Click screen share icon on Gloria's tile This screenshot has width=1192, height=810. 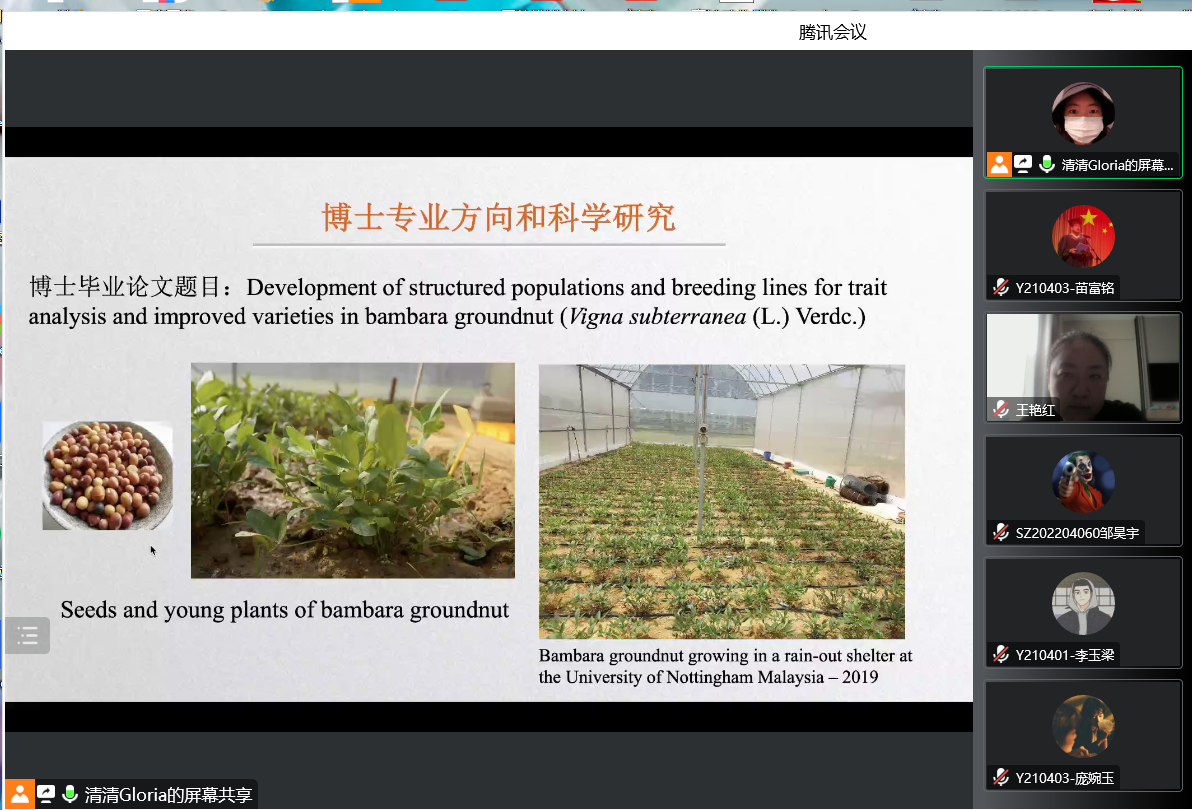(x=1023, y=165)
